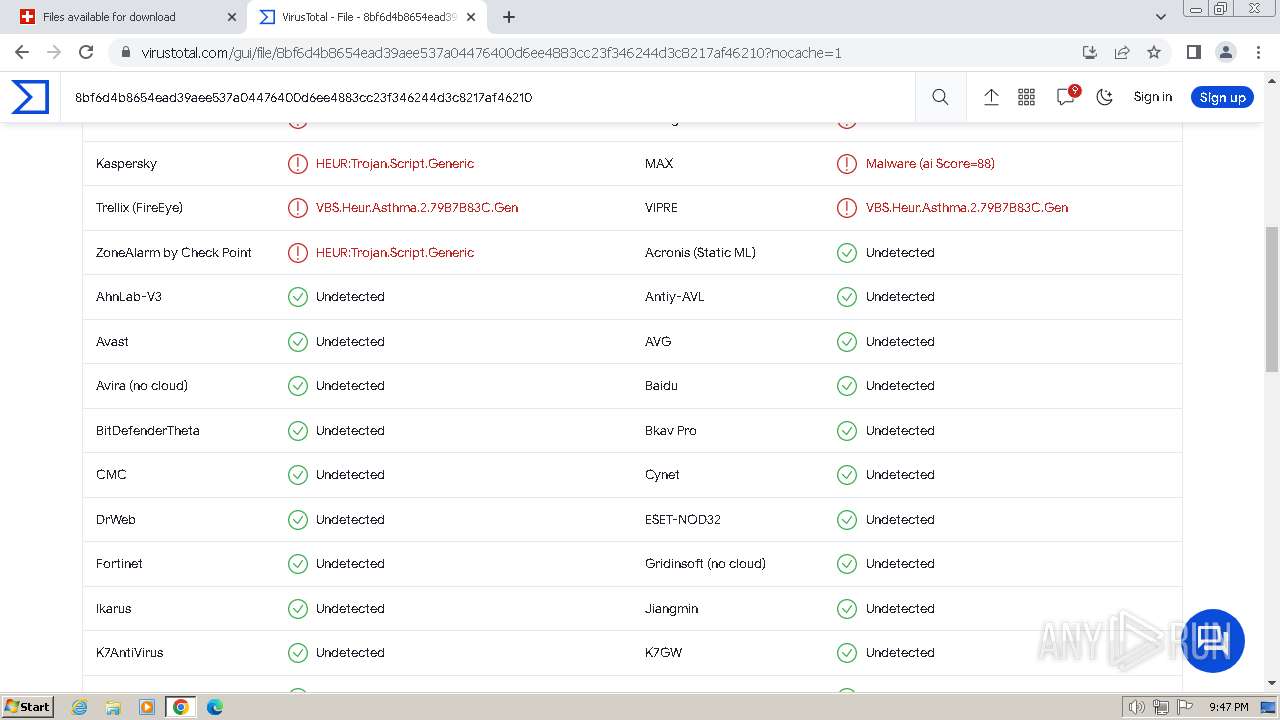
Task: Click the ESET-NOD32 vendor name
Action: pos(683,520)
